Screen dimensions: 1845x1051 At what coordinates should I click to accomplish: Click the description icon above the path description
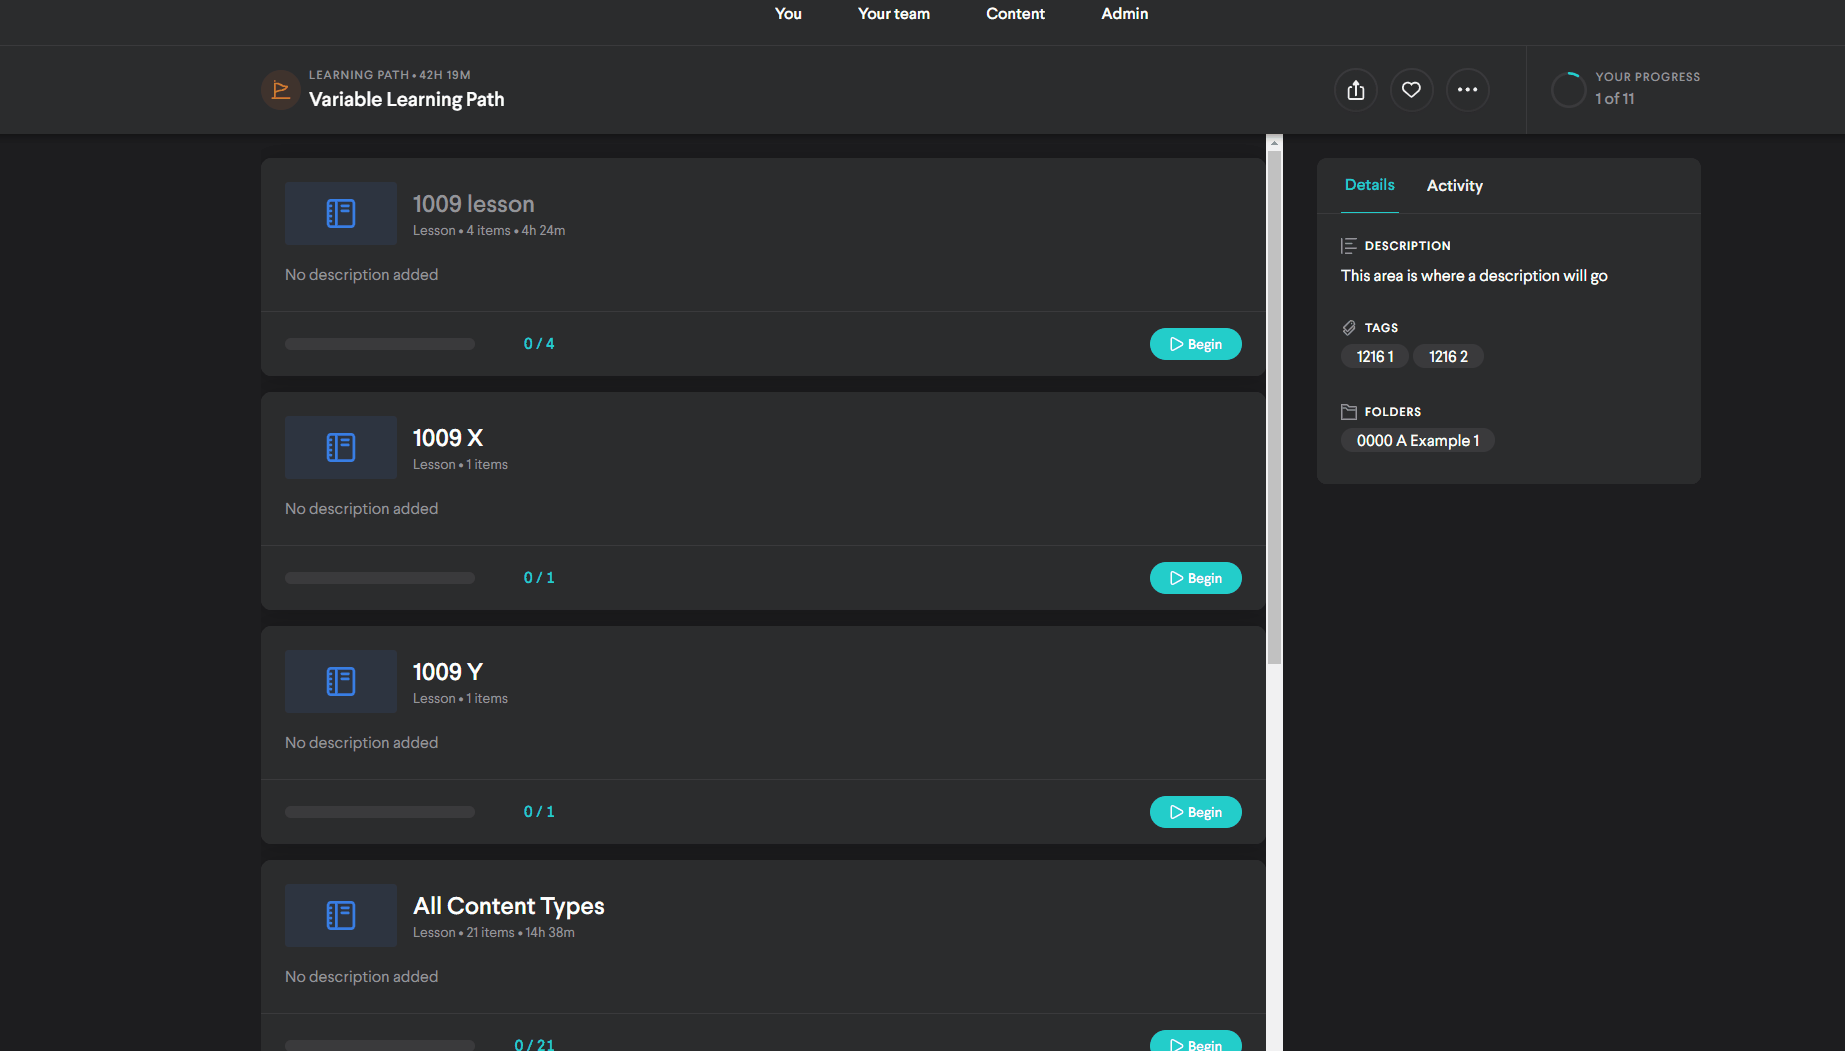pos(1348,245)
